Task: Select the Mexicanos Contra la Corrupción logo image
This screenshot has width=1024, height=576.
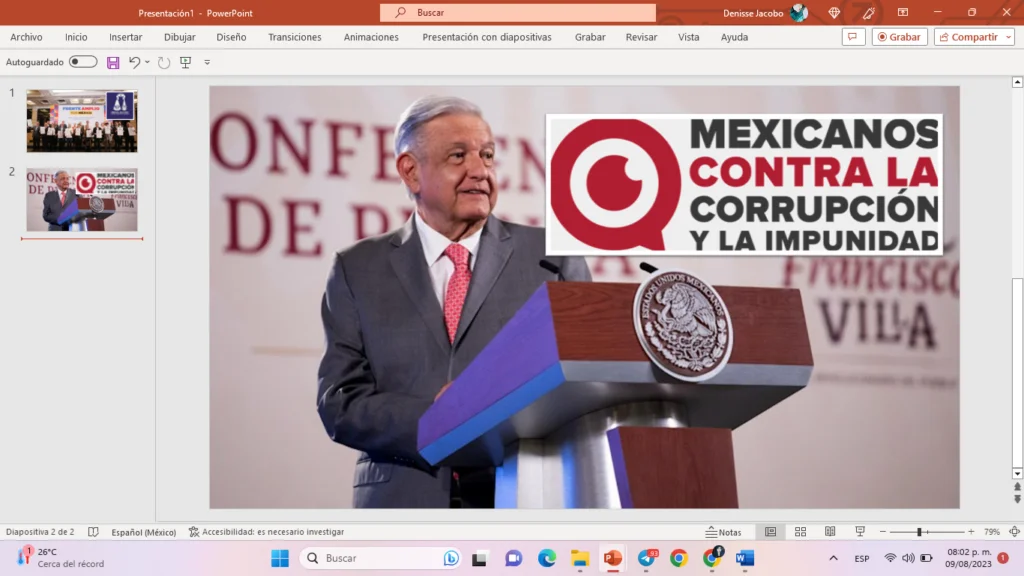Action: pos(744,184)
